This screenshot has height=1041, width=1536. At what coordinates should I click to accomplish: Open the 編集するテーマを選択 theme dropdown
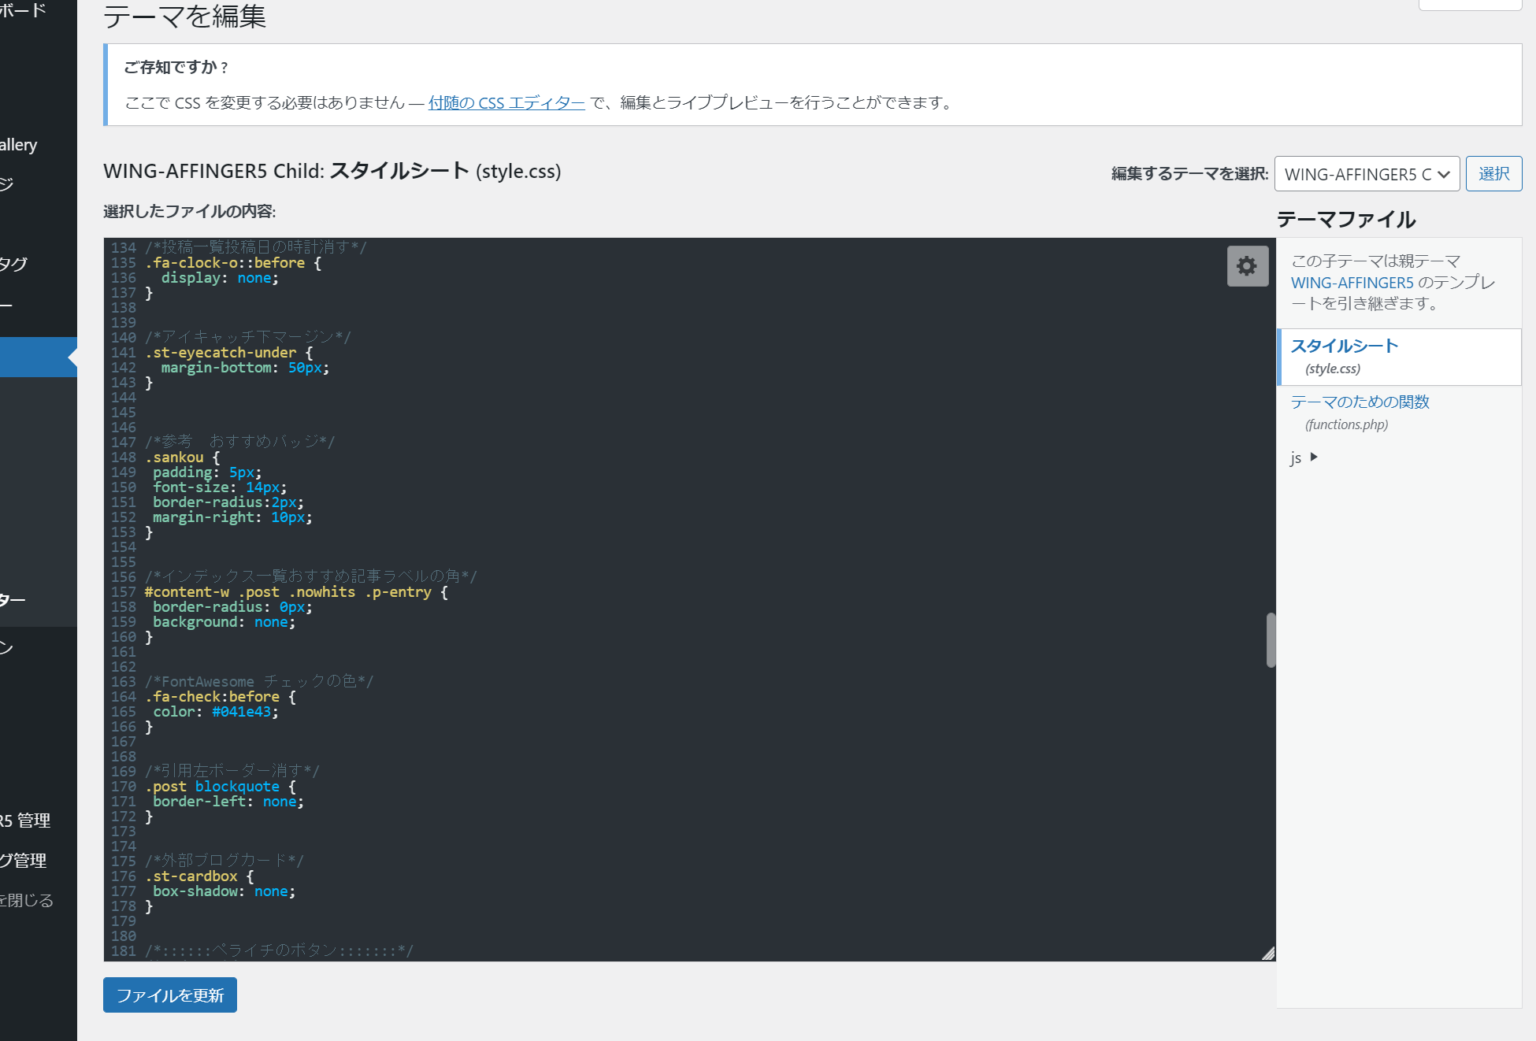(x=1367, y=174)
